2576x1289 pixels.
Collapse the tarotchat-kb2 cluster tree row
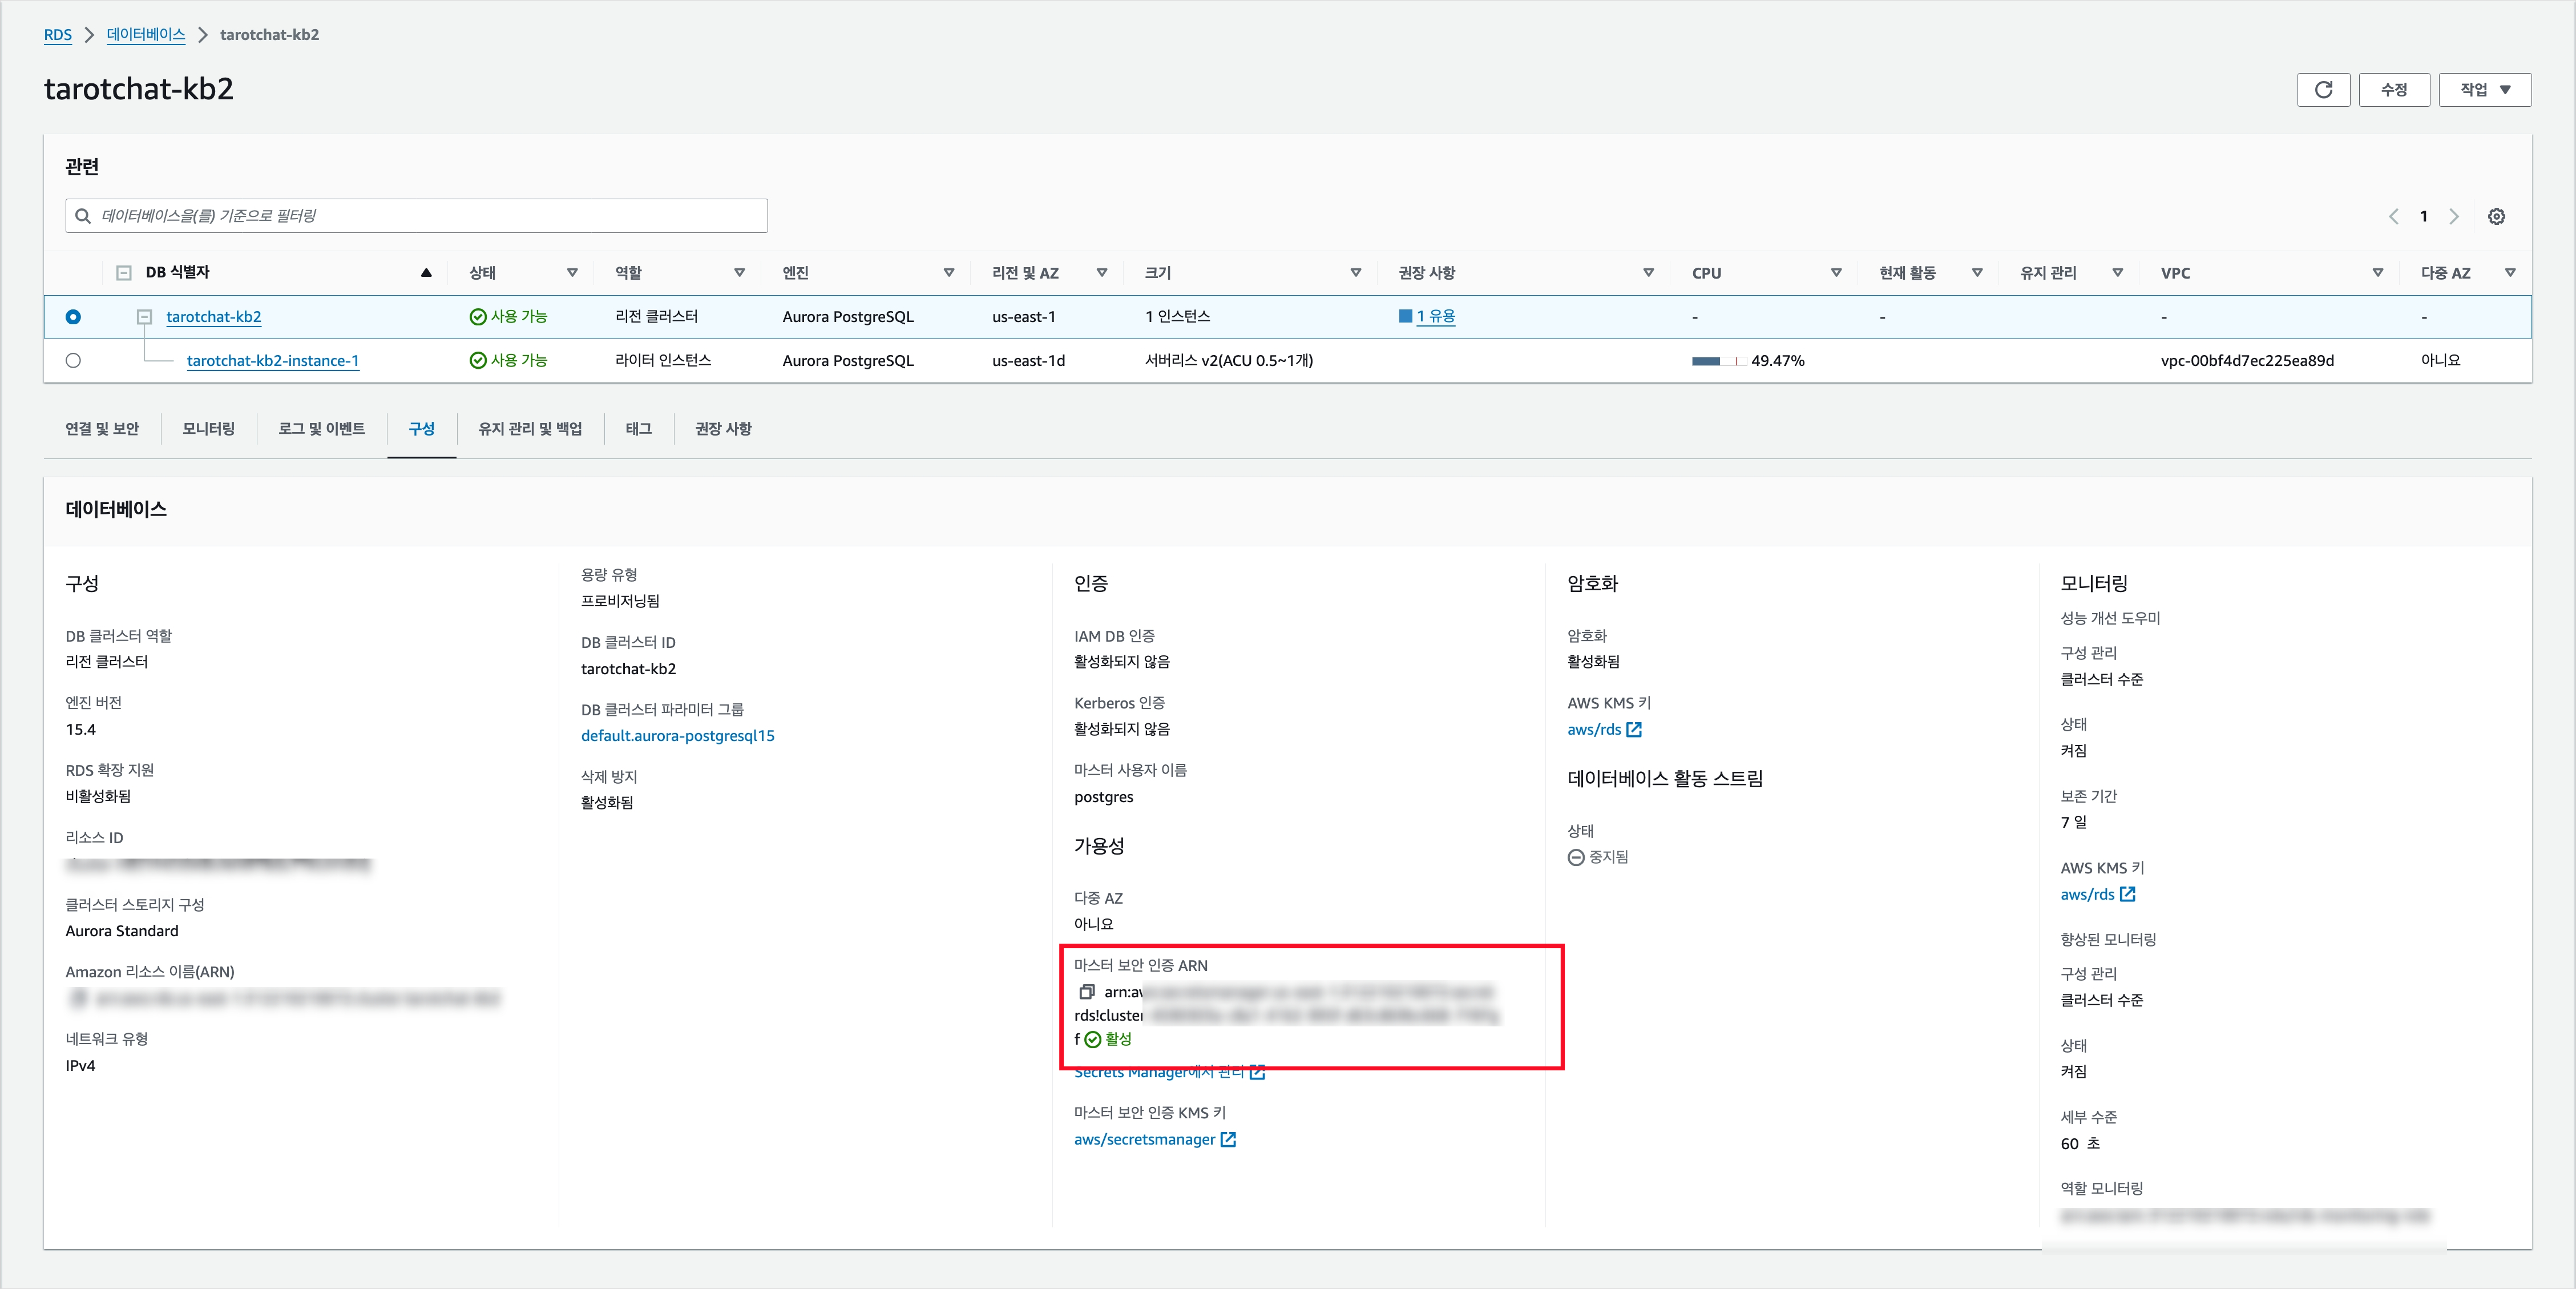(144, 317)
